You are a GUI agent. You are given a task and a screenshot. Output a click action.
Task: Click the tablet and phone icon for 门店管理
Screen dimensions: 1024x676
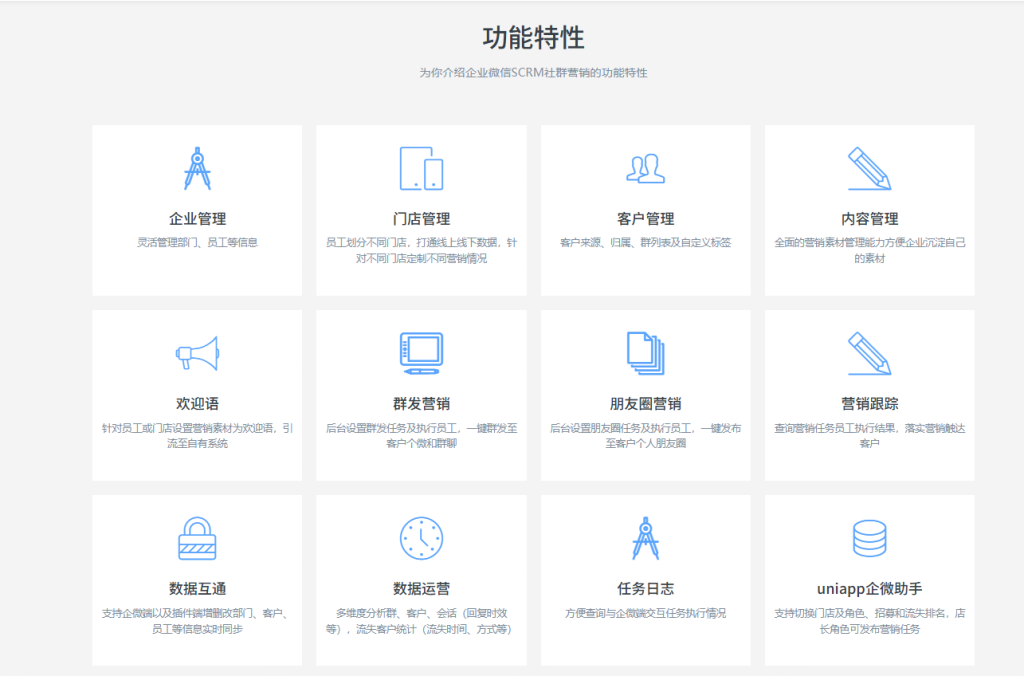421,168
